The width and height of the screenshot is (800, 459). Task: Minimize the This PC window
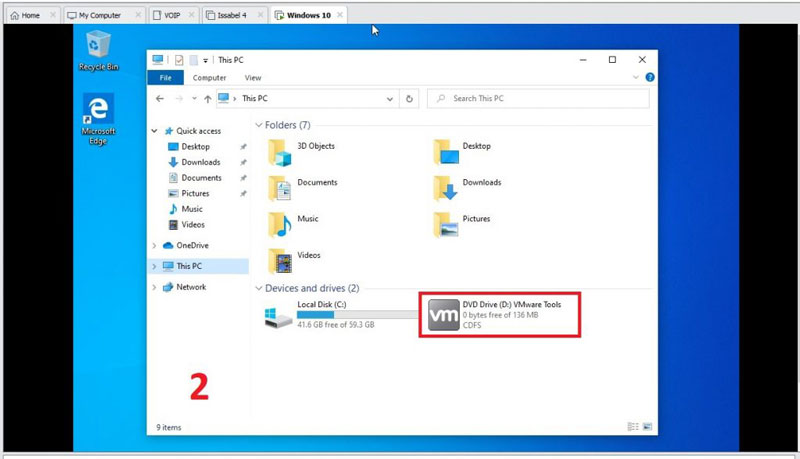(583, 60)
